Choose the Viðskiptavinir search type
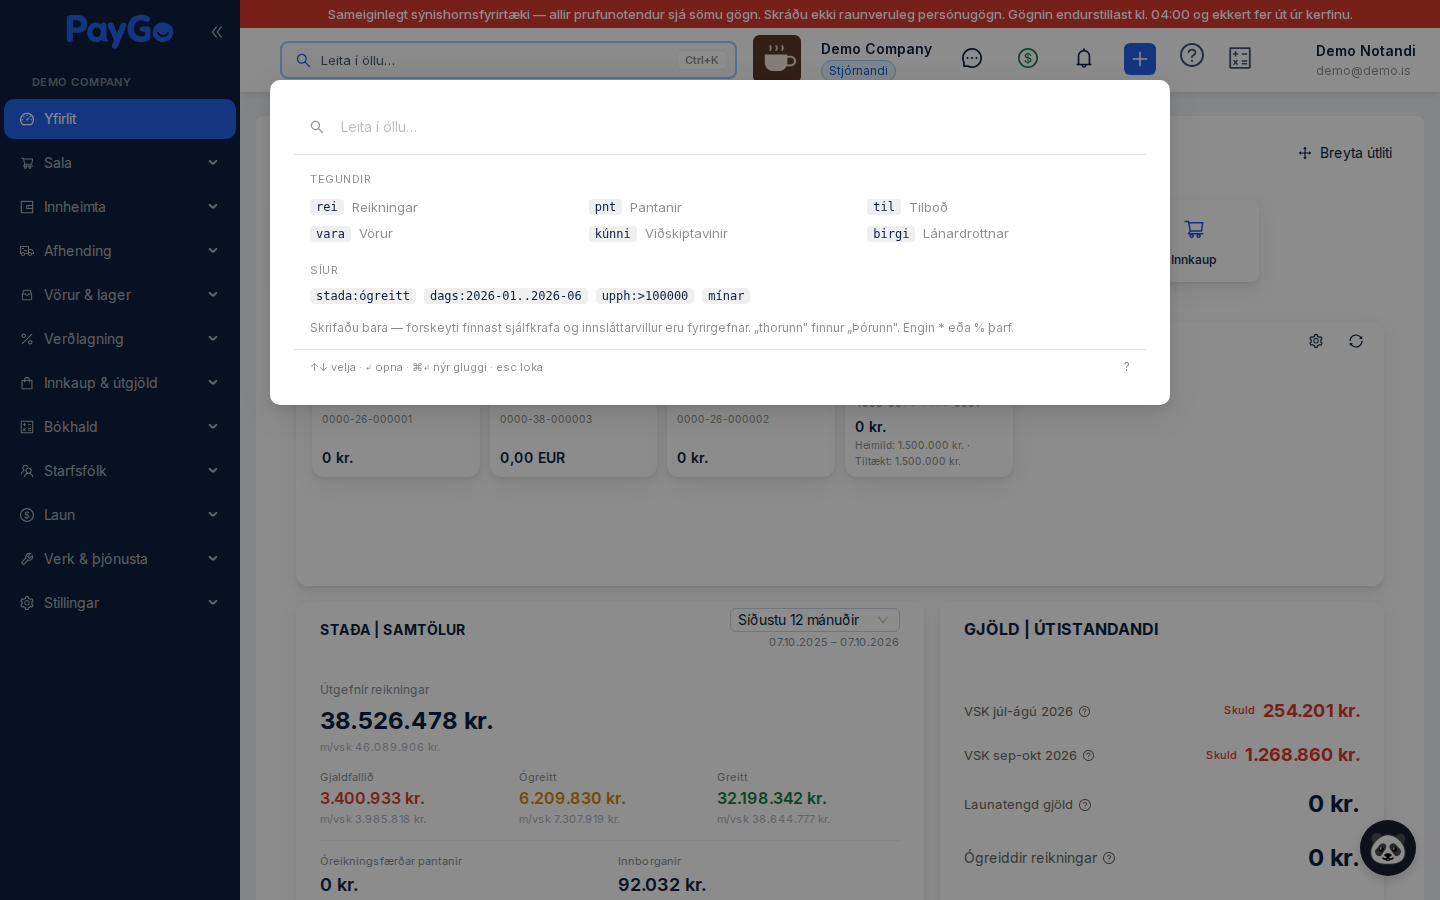The height and width of the screenshot is (900, 1440). pyautogui.click(x=658, y=233)
